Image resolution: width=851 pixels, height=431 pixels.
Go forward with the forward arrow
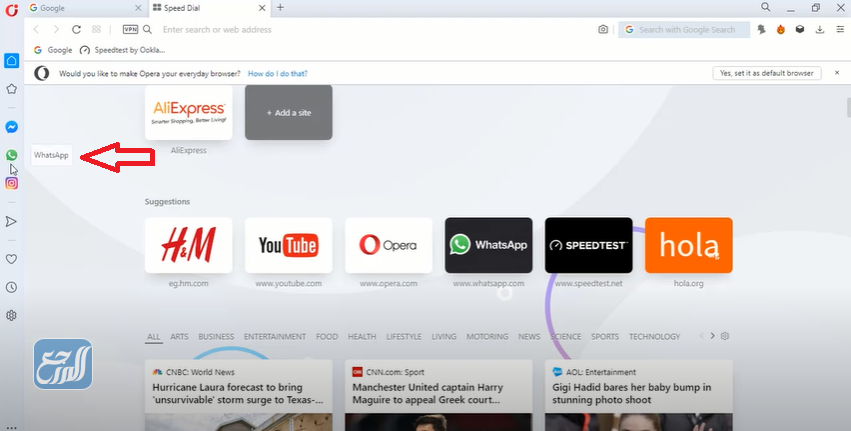point(56,29)
